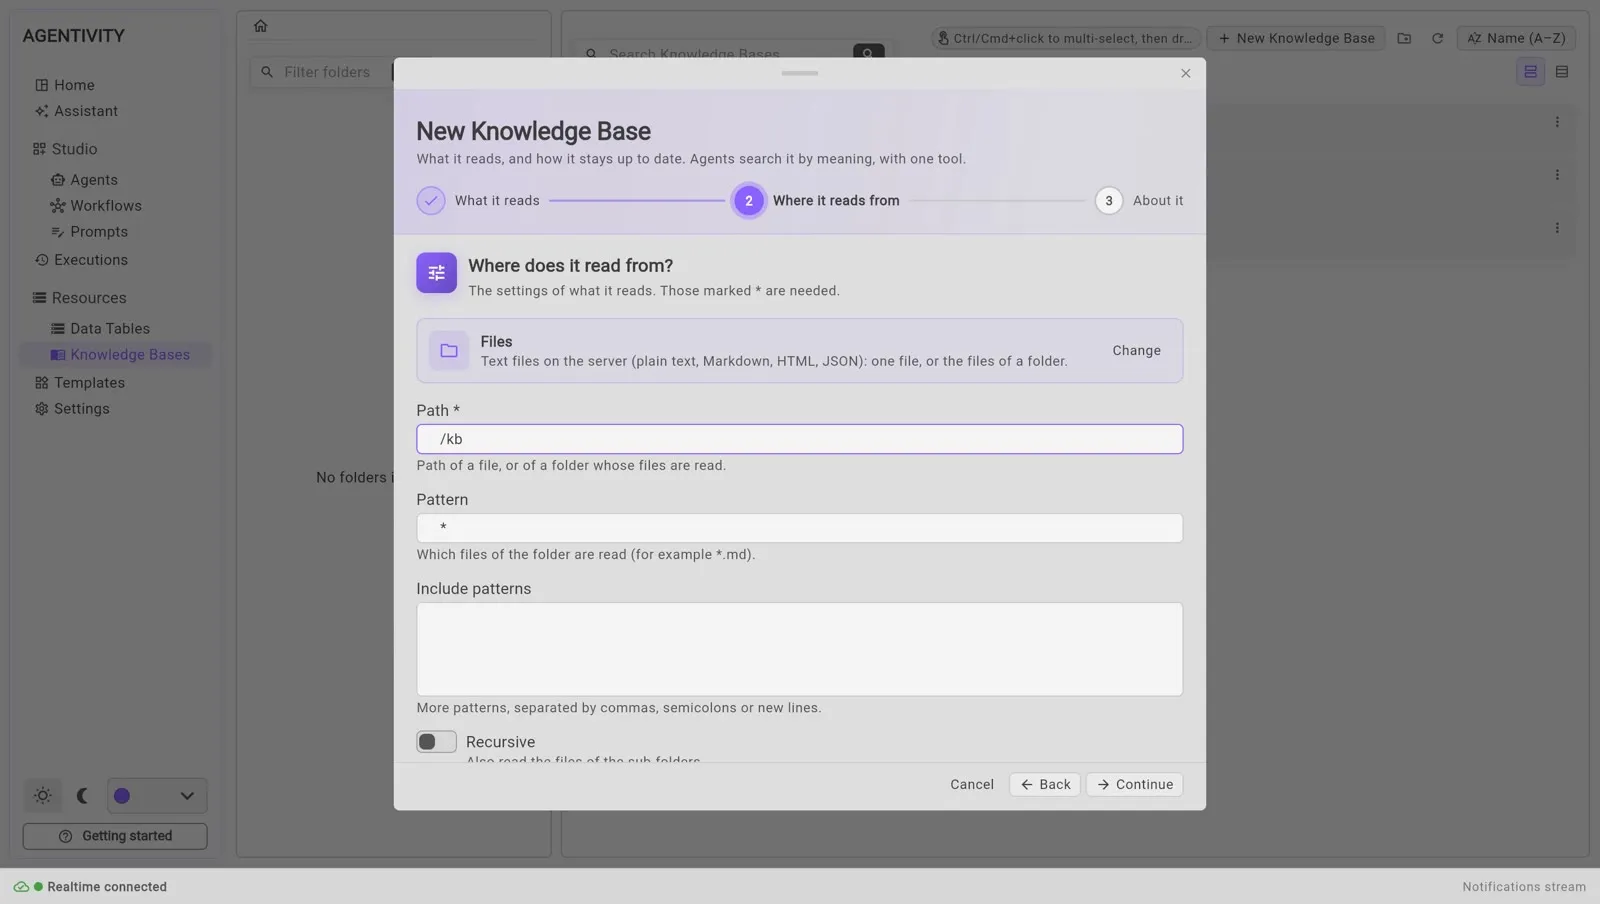Click the Getting started button

coord(115,837)
